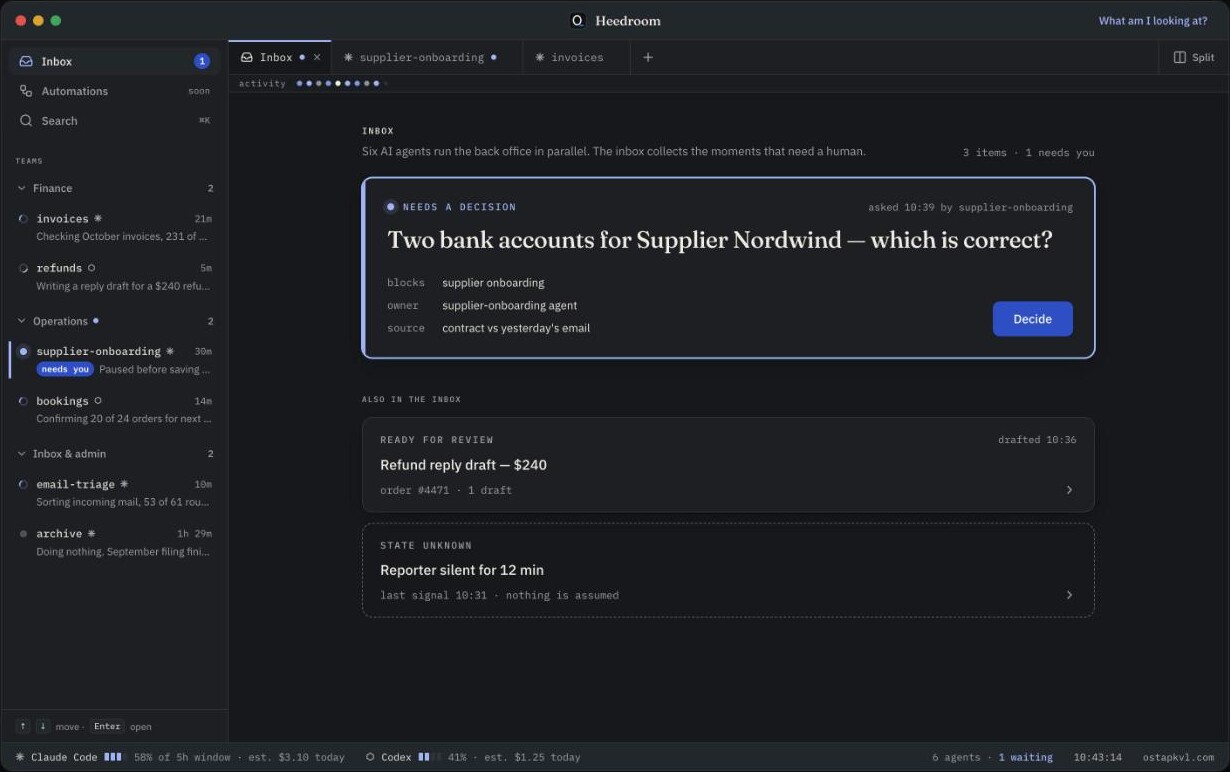Open the Inbox in the sidebar

click(114, 61)
